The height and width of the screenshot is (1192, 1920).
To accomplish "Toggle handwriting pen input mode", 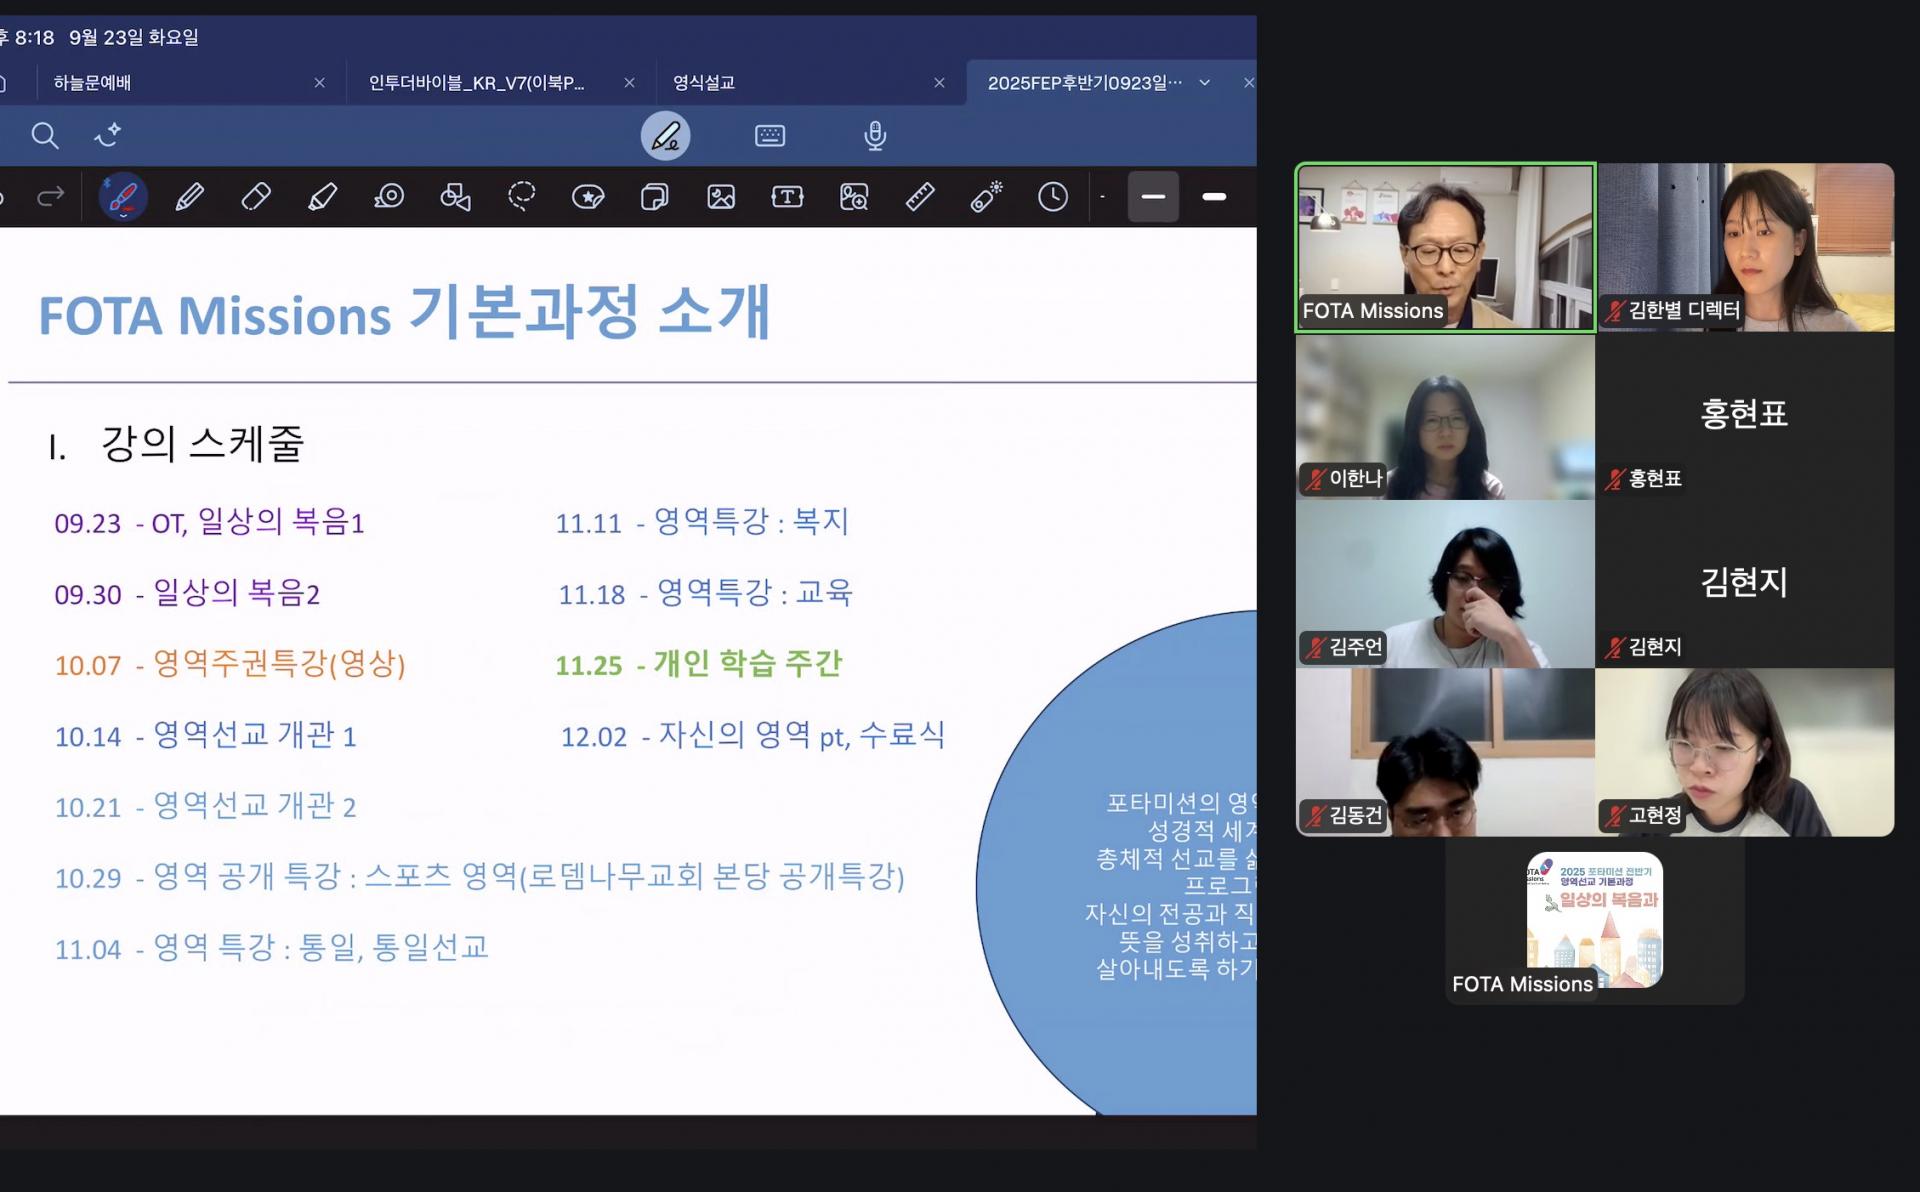I will [665, 136].
